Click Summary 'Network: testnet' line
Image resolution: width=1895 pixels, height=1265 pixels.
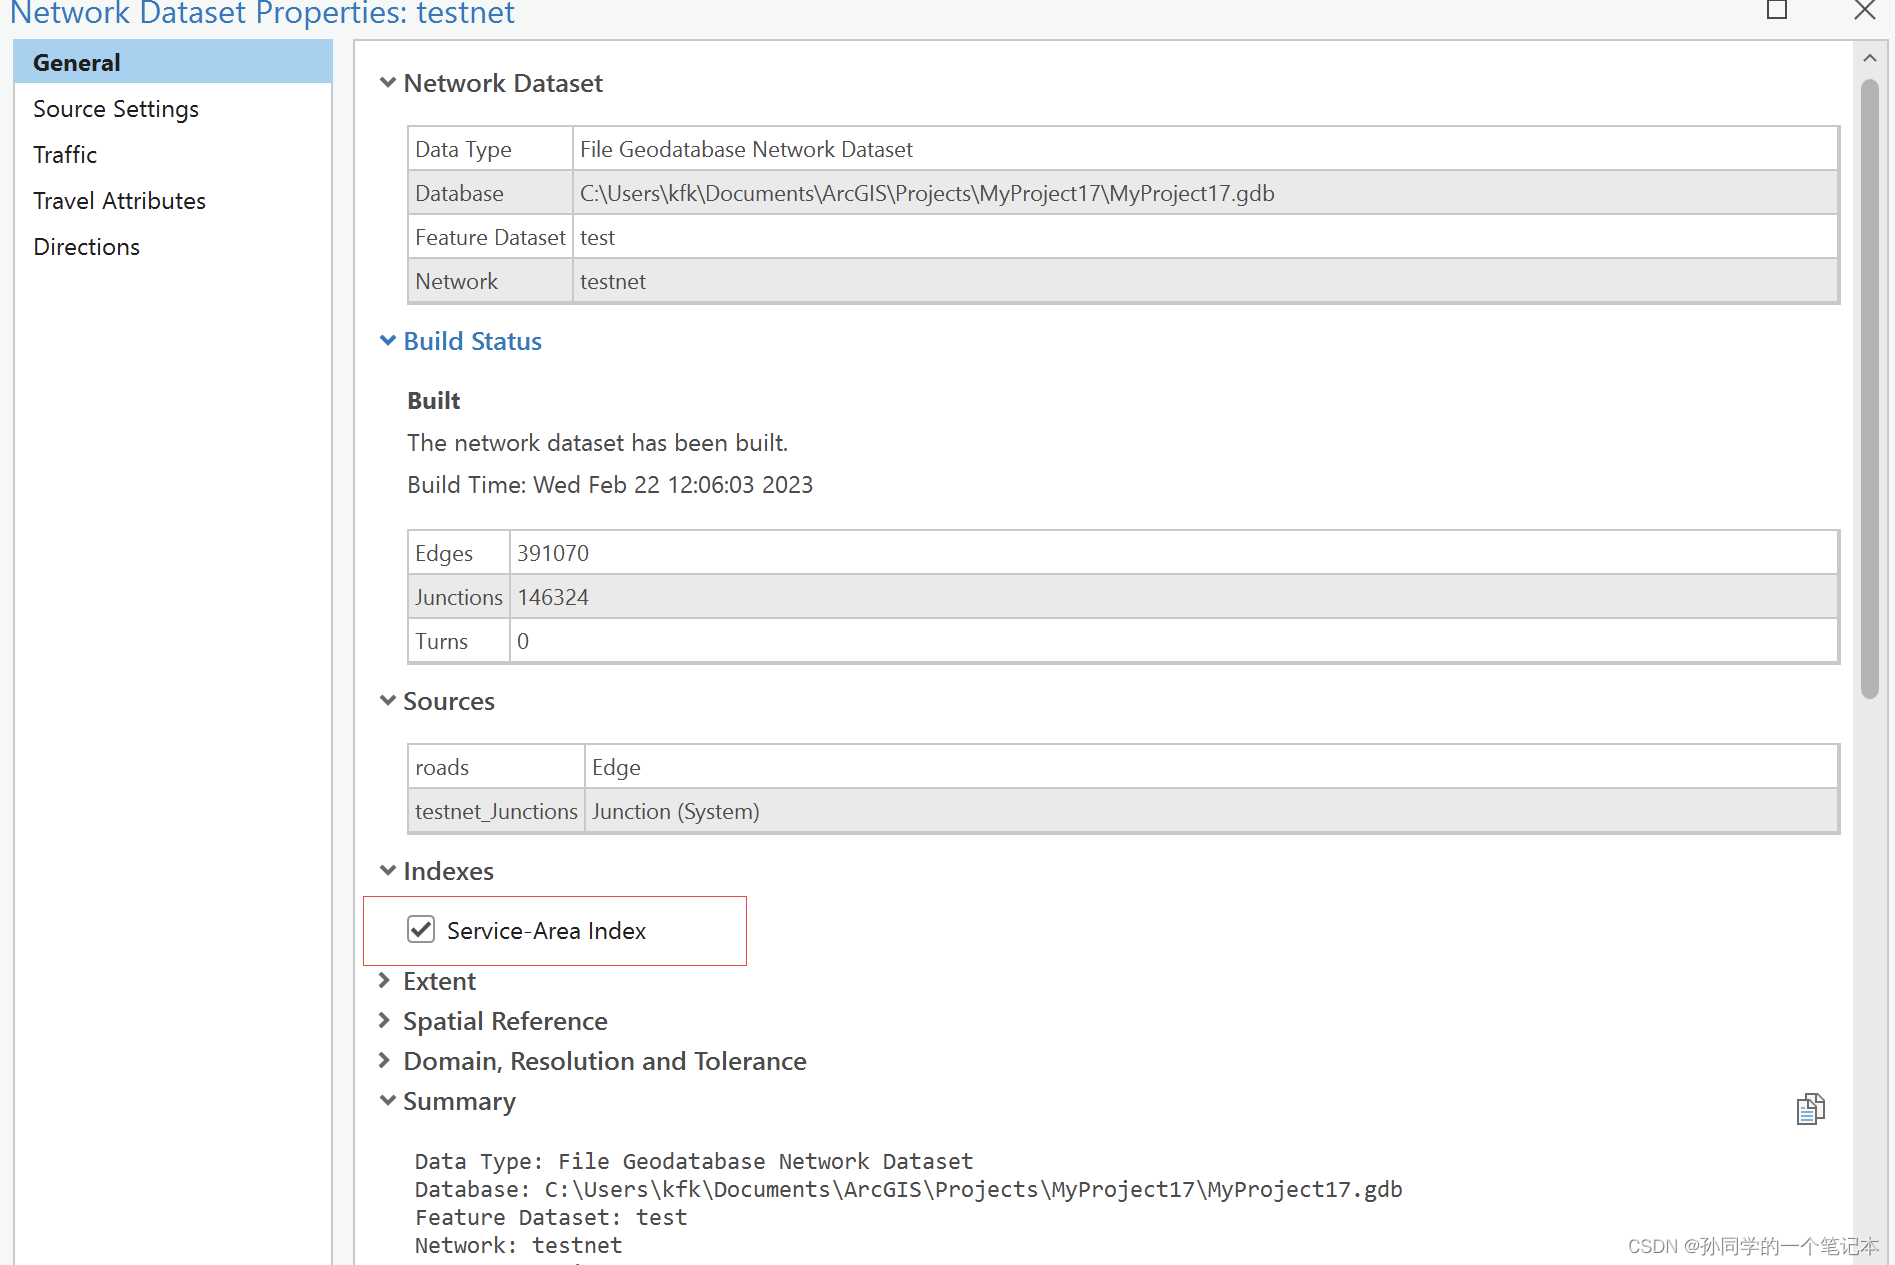click(x=518, y=1245)
